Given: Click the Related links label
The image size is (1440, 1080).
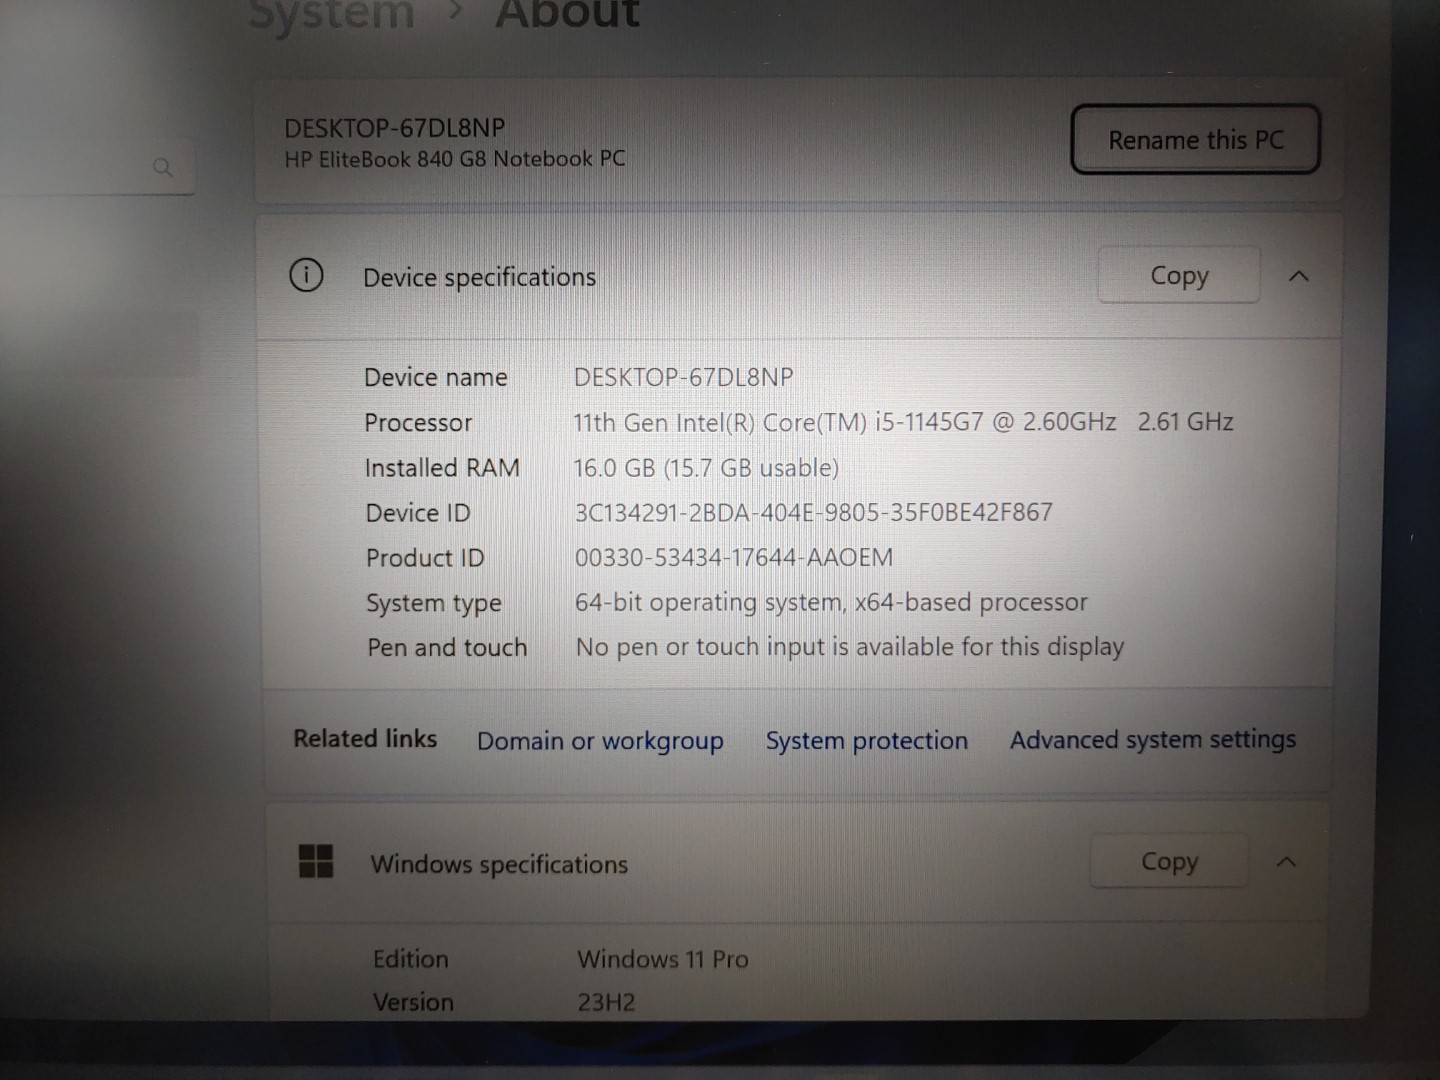Looking at the screenshot, I should 365,739.
